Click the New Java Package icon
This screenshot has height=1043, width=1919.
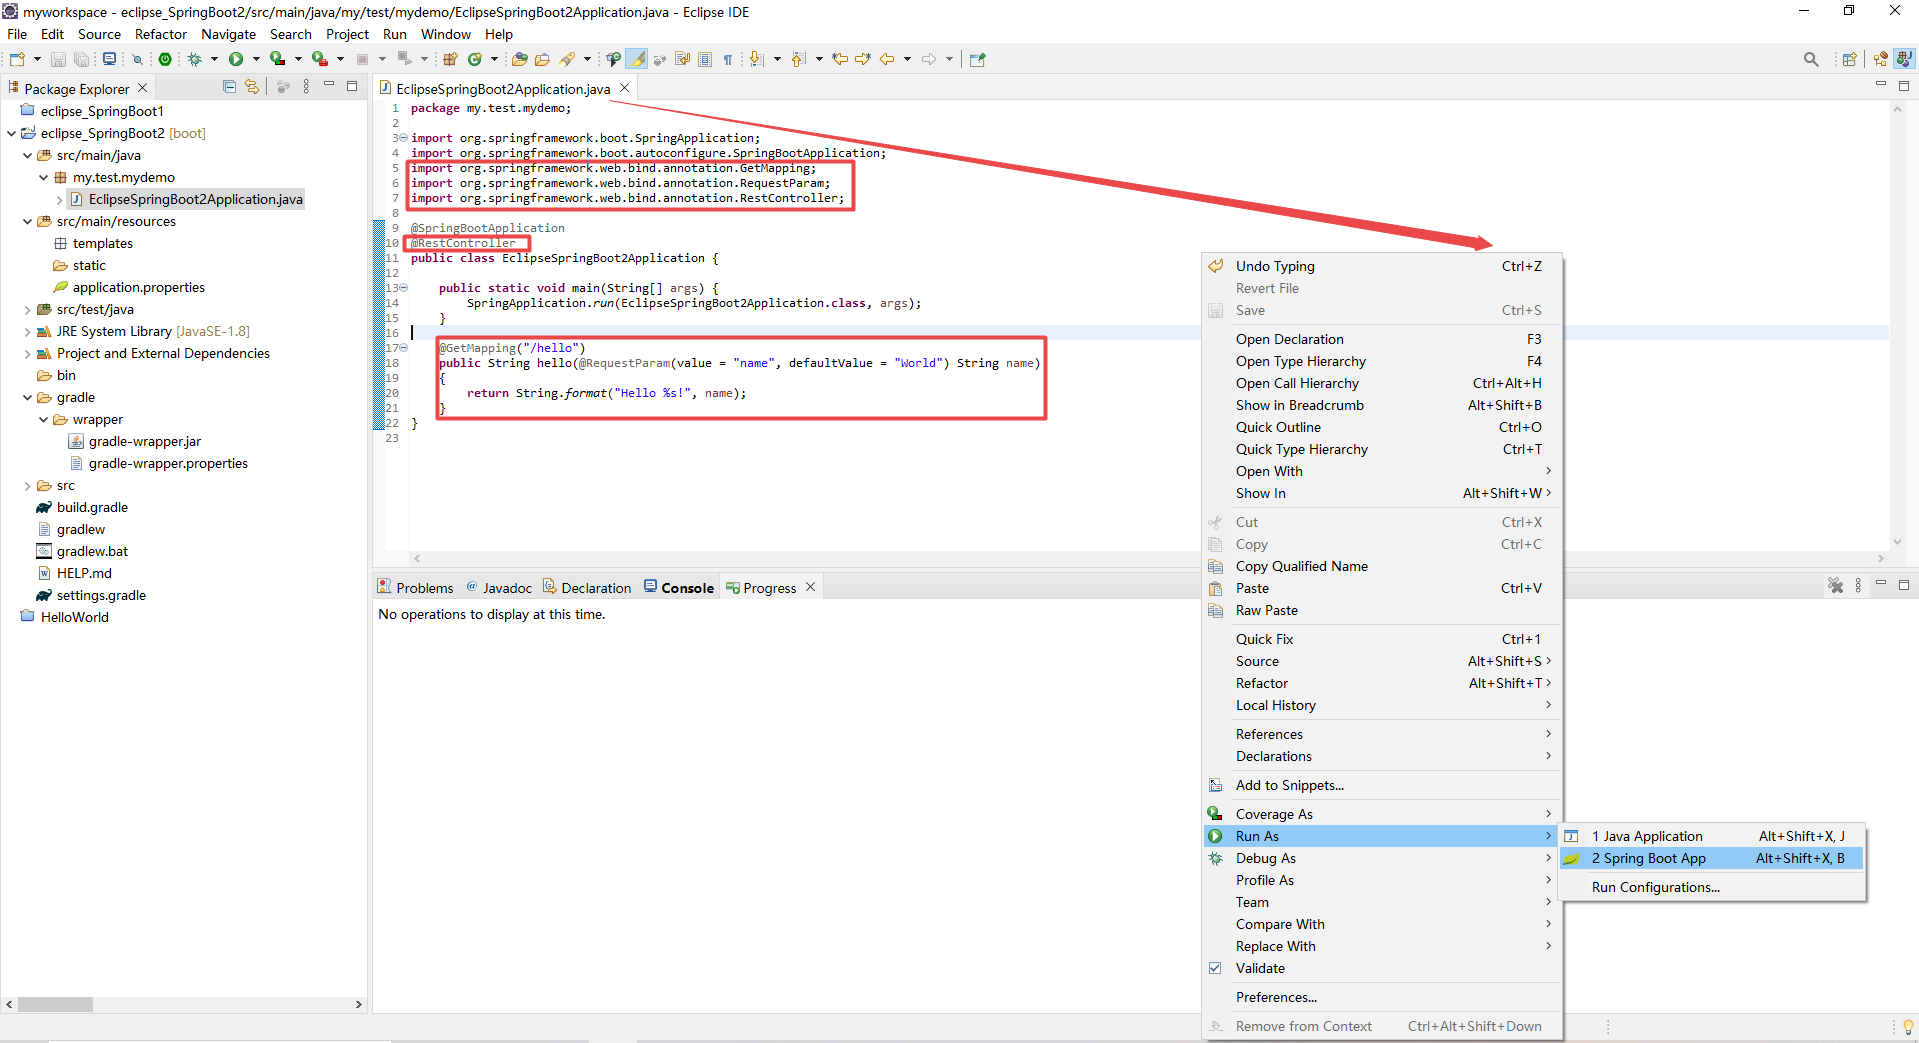click(x=450, y=59)
